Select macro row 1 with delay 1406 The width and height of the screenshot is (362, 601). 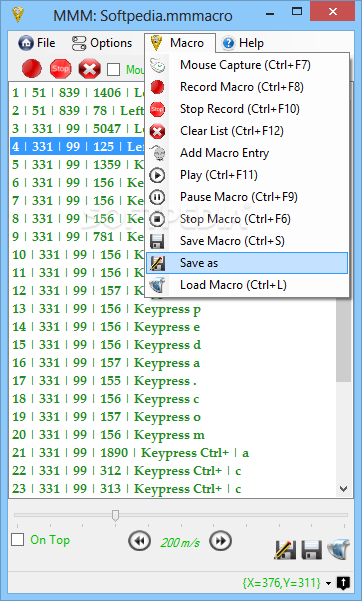pyautogui.click(x=77, y=93)
